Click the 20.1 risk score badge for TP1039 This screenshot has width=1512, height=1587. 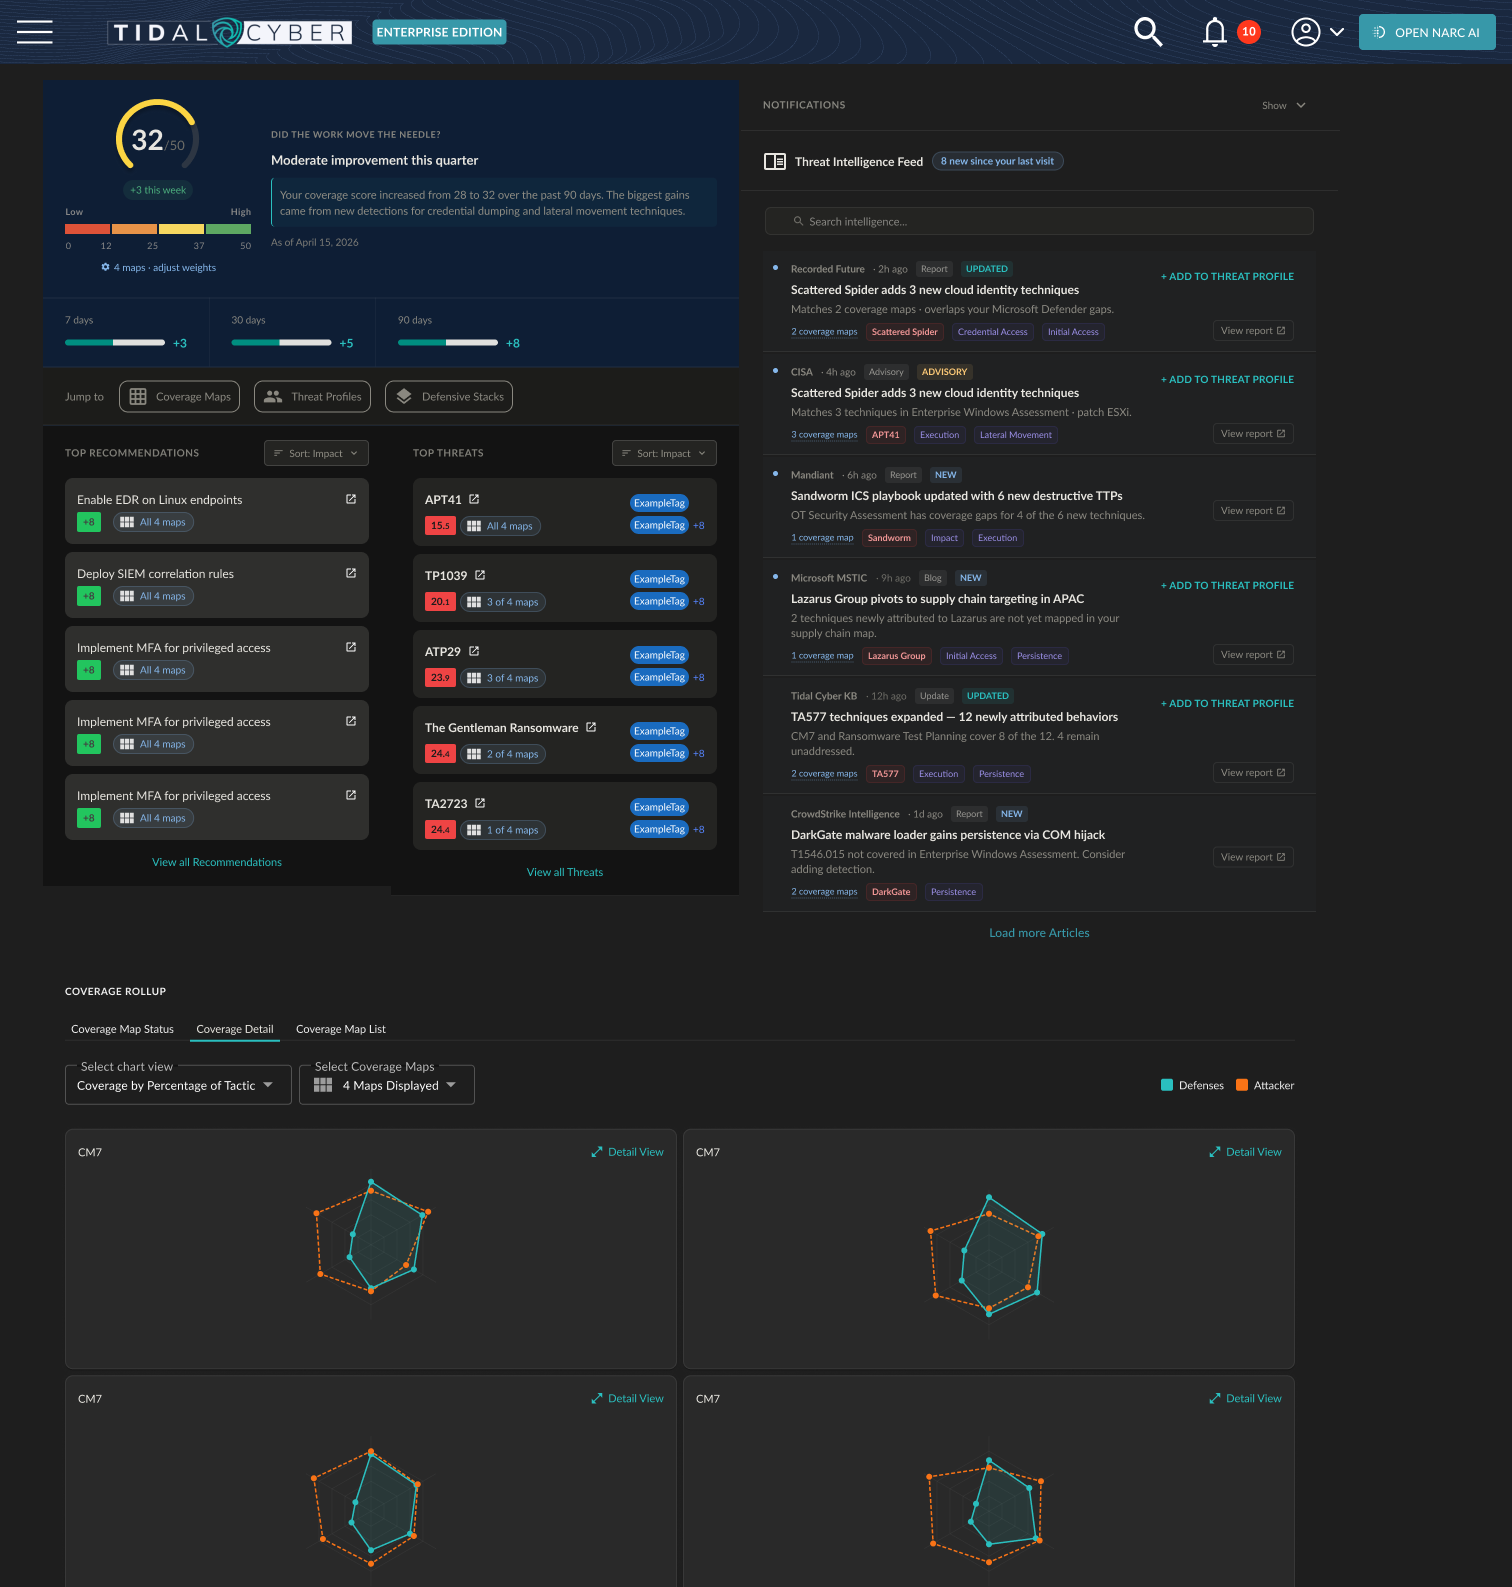[x=440, y=601]
